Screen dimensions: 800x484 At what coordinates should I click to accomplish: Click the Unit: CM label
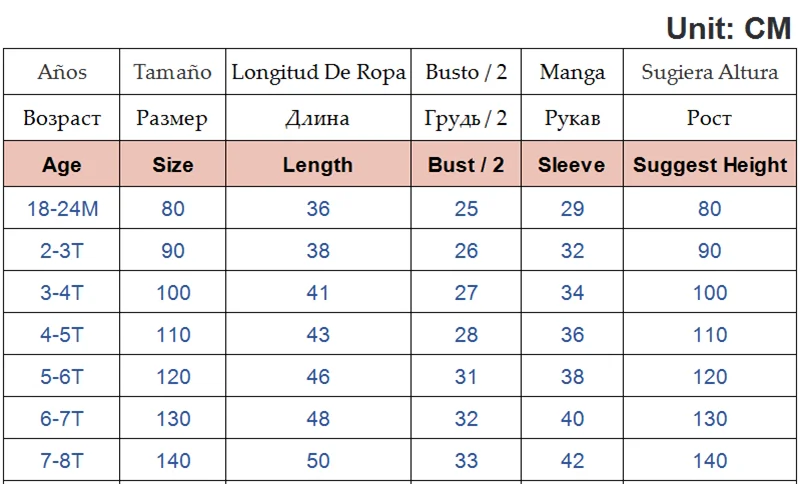(728, 28)
